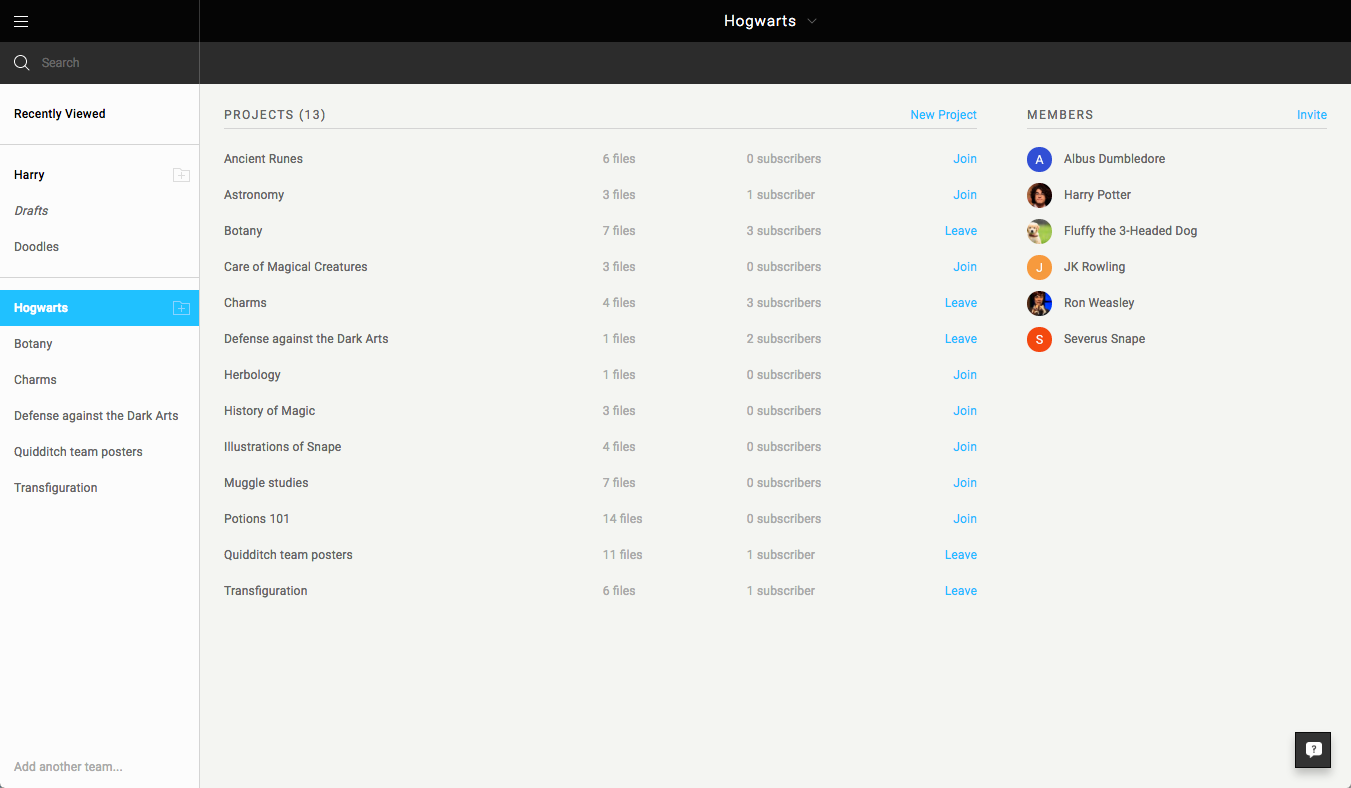Viewport: 1351px width, 788px height.
Task: Open Charms in the project list
Action: coord(245,303)
